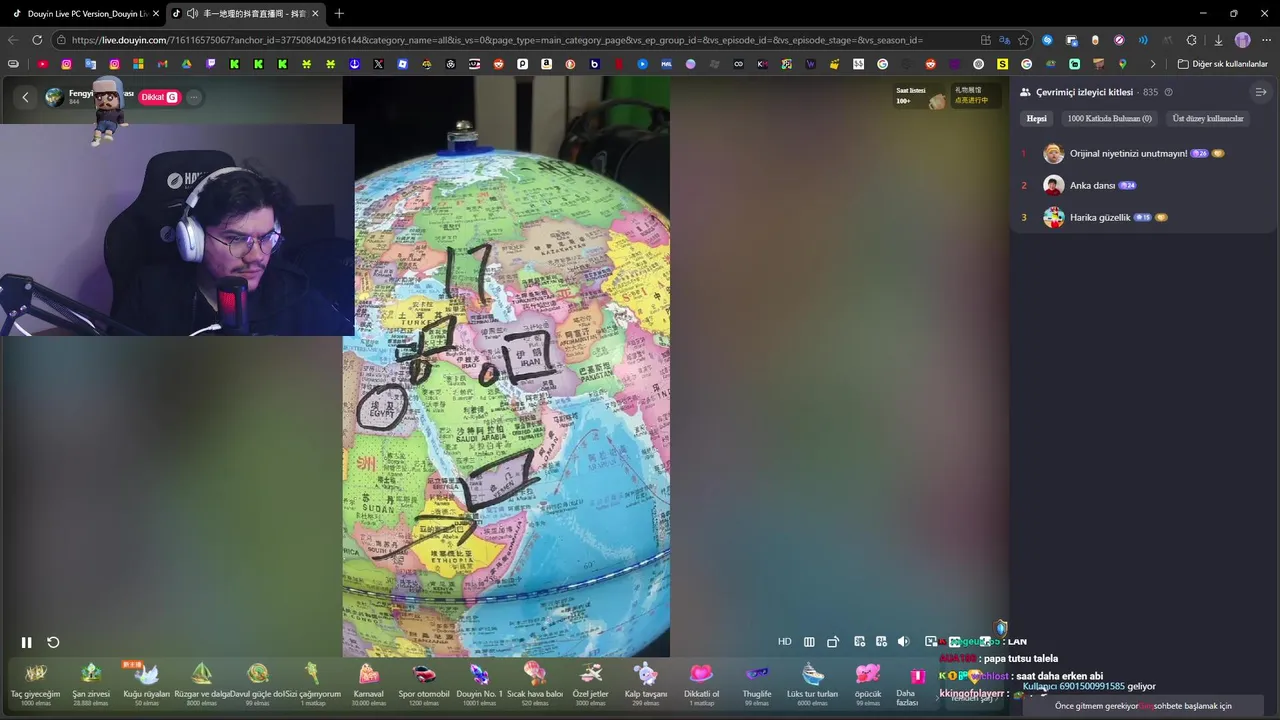This screenshot has width=1280, height=720.
Task: Bookmark this page with the star icon
Action: [1023, 40]
